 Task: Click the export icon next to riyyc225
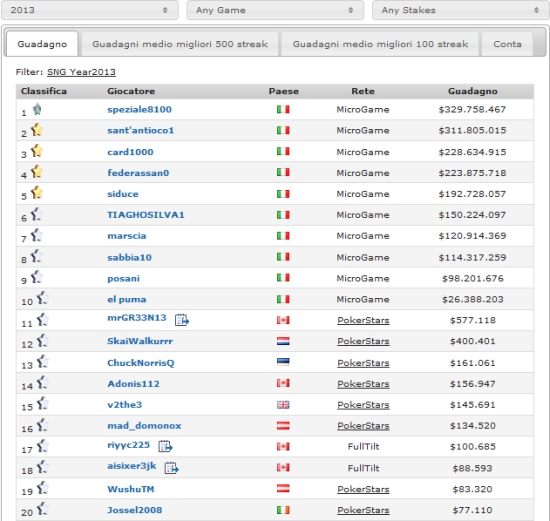tap(165, 446)
